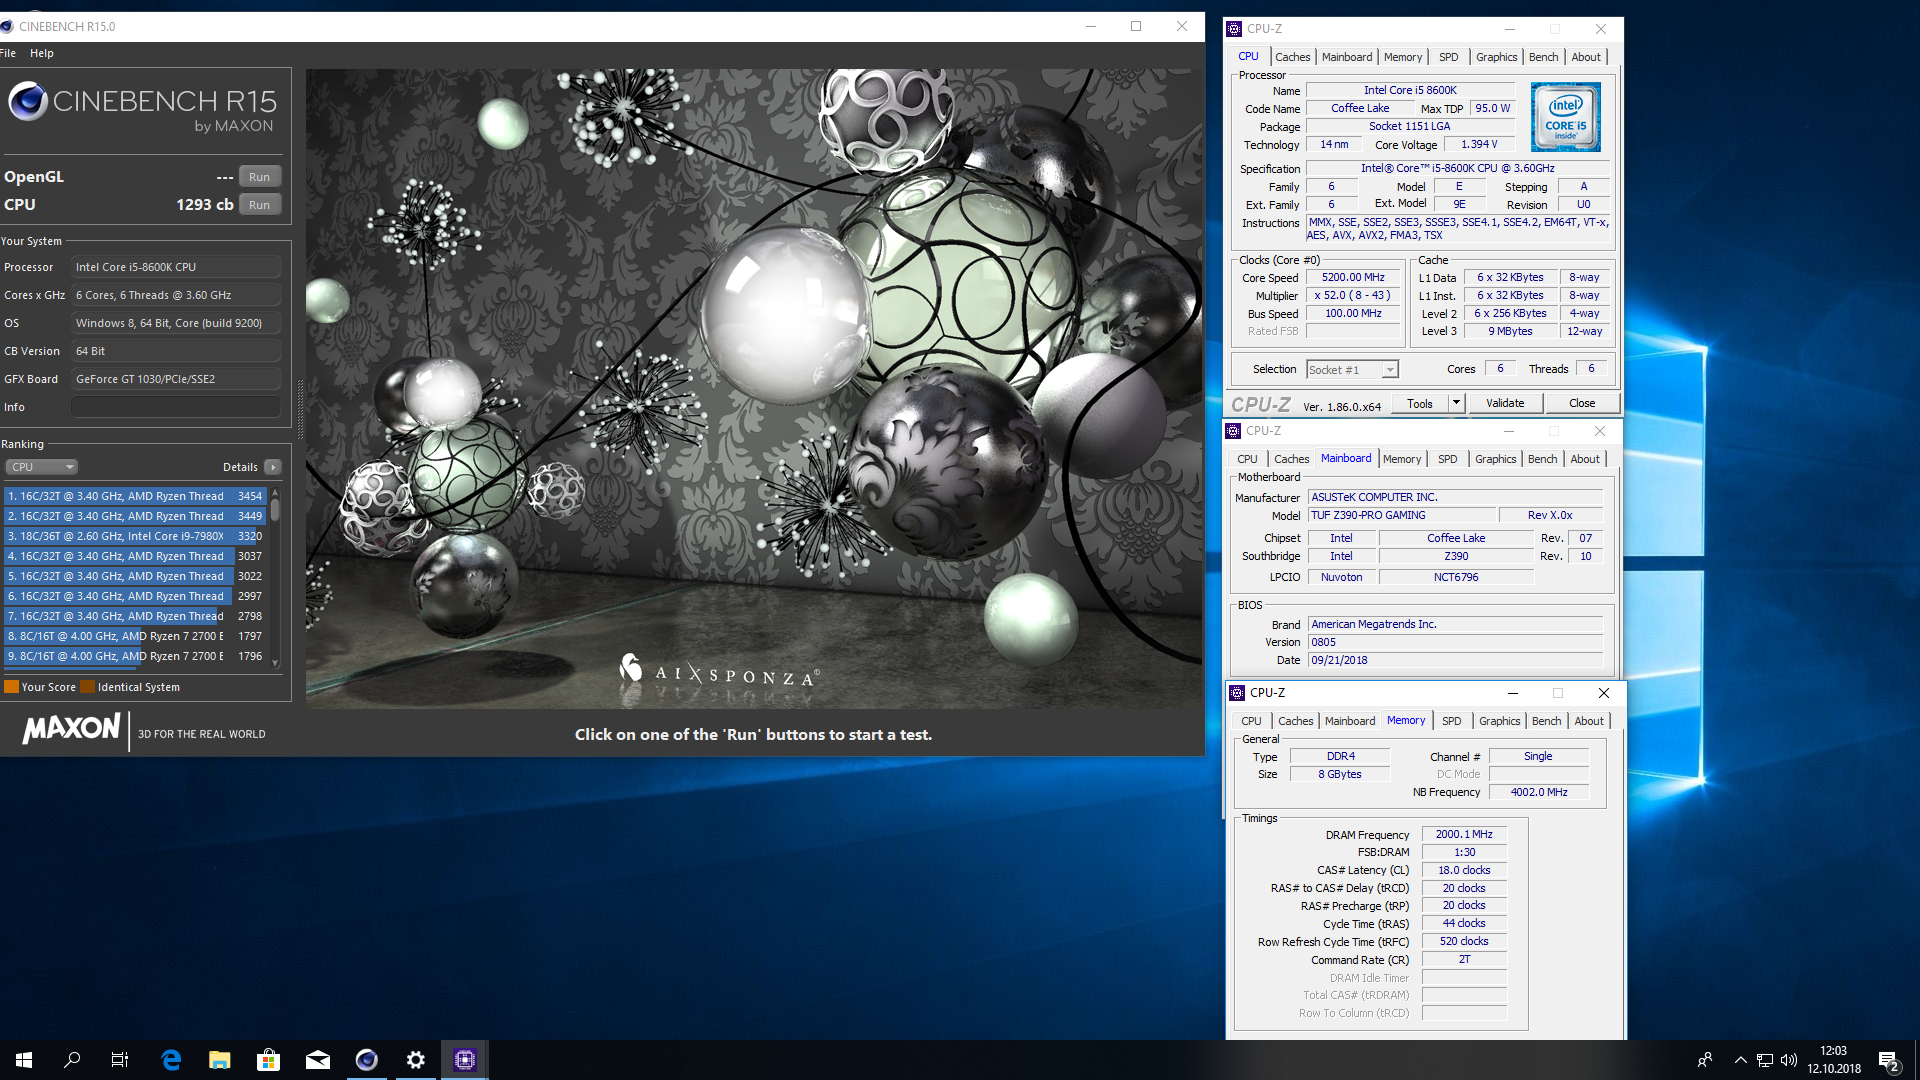This screenshot has width=1920, height=1080.
Task: Click Cinebench title bar app icon
Action: coord(8,26)
